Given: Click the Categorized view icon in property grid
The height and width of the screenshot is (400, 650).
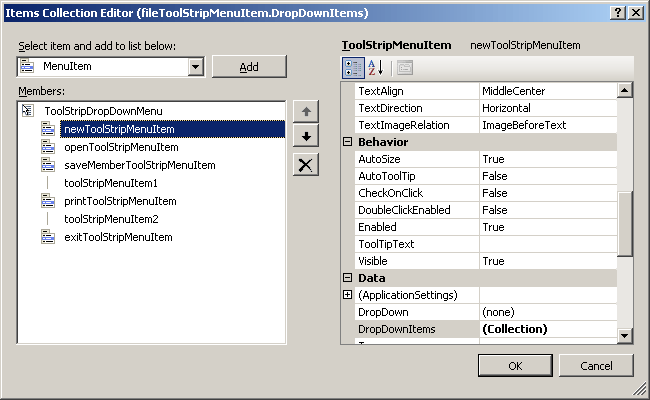Looking at the screenshot, I should tap(353, 68).
